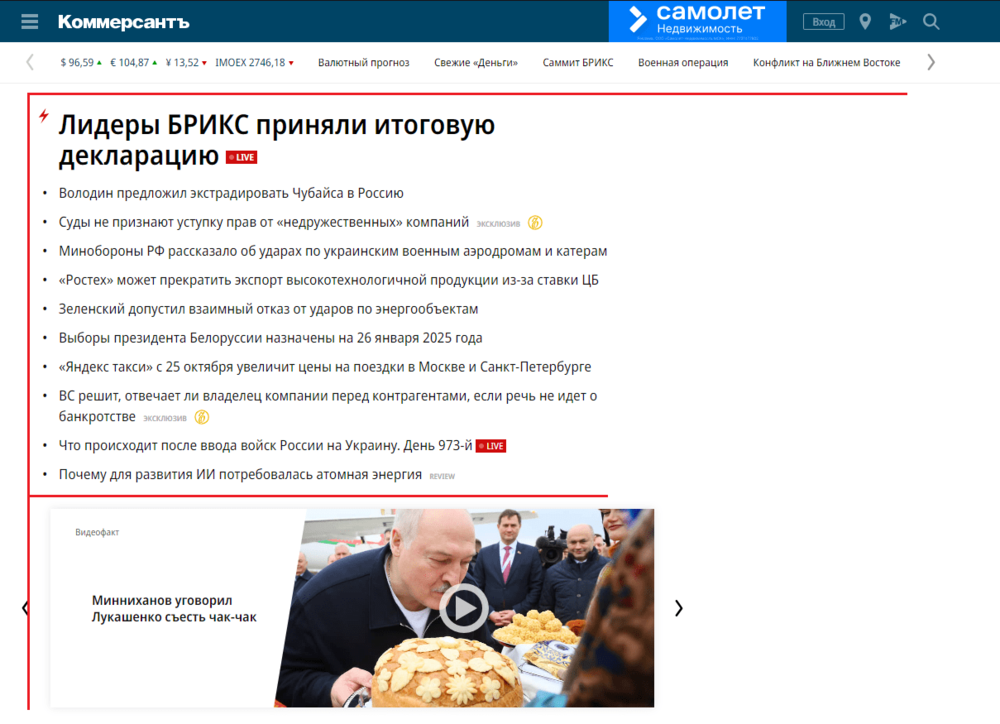Screen dimensions: 1000x724
Task: Open Саммит БРИКС topic
Action: 578,63
